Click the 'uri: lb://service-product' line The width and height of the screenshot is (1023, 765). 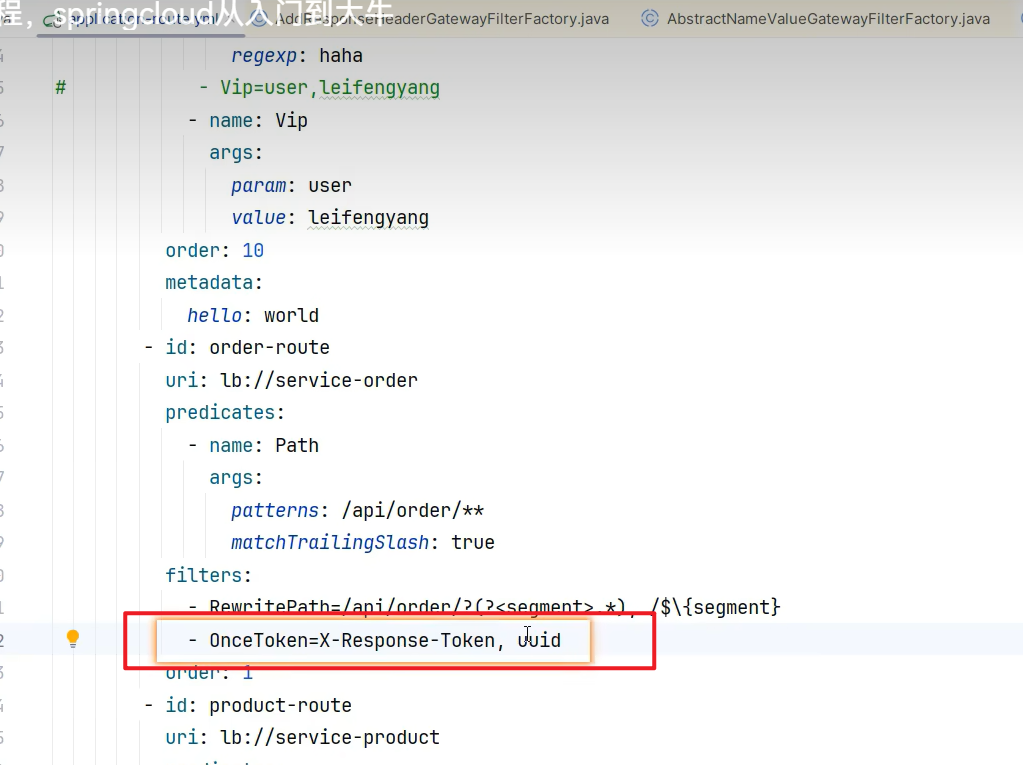(x=303, y=737)
